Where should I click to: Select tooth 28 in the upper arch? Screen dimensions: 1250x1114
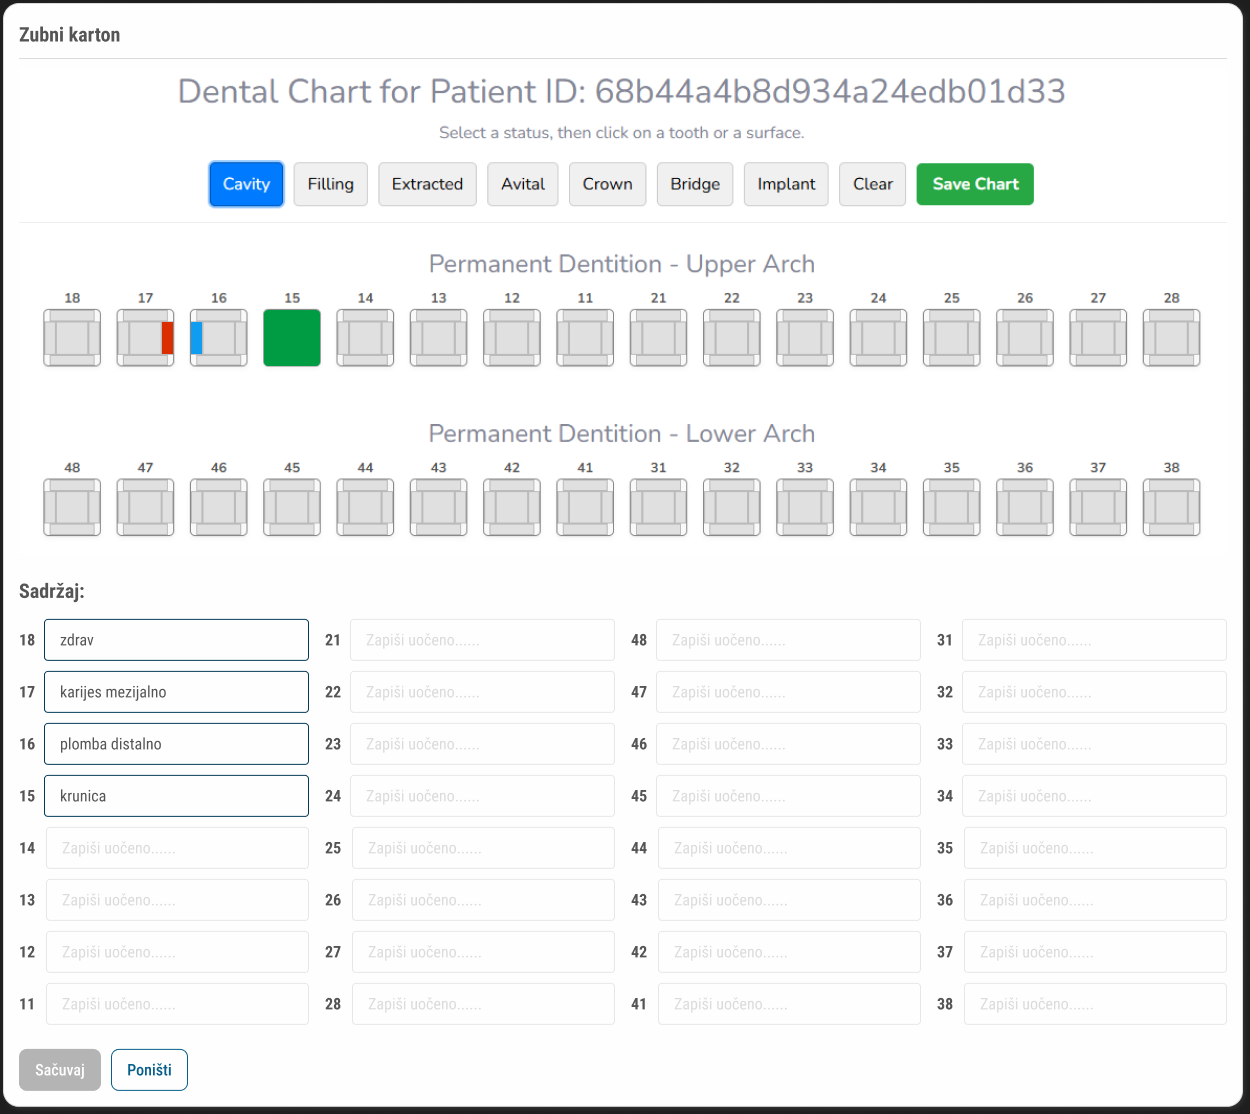[1171, 338]
